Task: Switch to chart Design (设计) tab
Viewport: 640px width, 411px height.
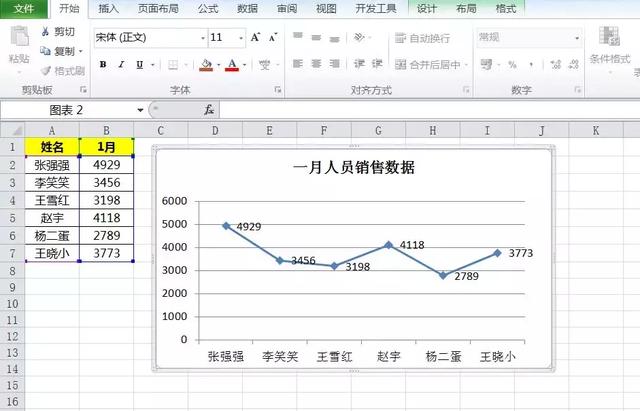Action: [427, 9]
